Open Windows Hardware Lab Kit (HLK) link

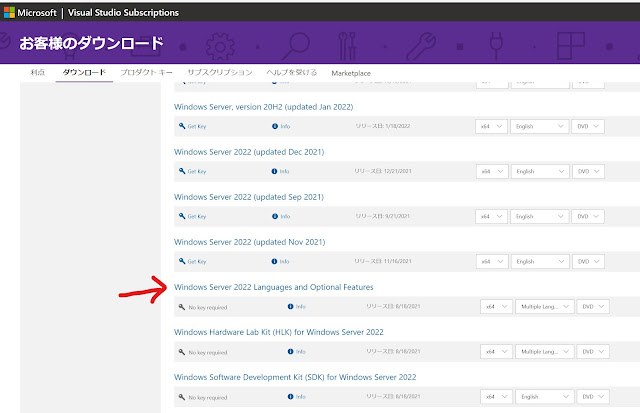(x=279, y=332)
